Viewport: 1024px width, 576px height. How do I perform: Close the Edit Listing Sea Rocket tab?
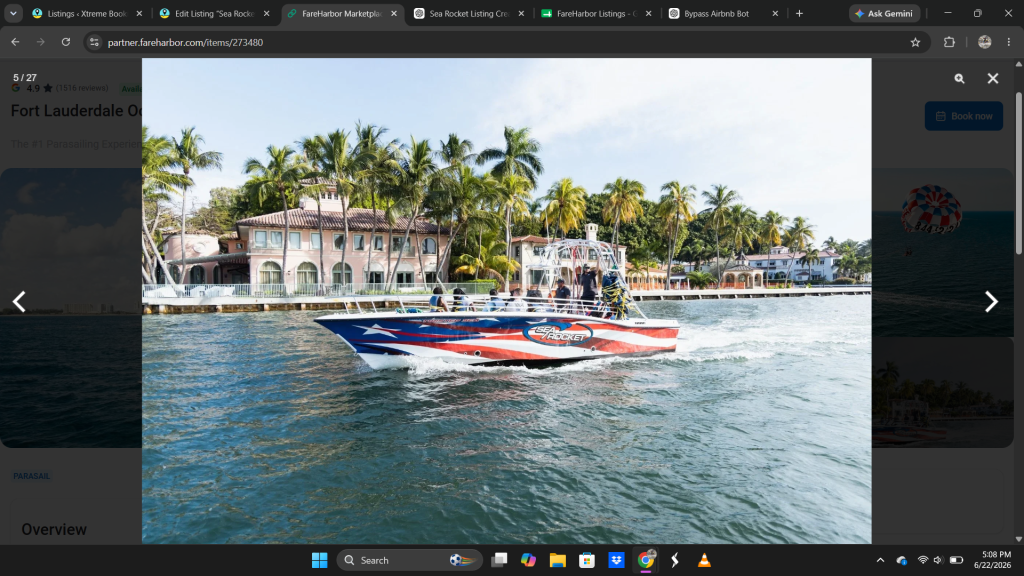[266, 13]
